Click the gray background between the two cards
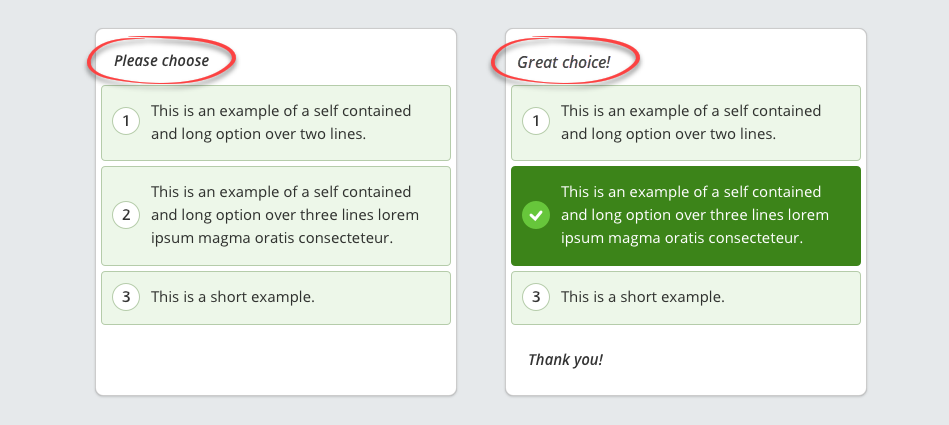This screenshot has height=425, width=949. [x=481, y=212]
